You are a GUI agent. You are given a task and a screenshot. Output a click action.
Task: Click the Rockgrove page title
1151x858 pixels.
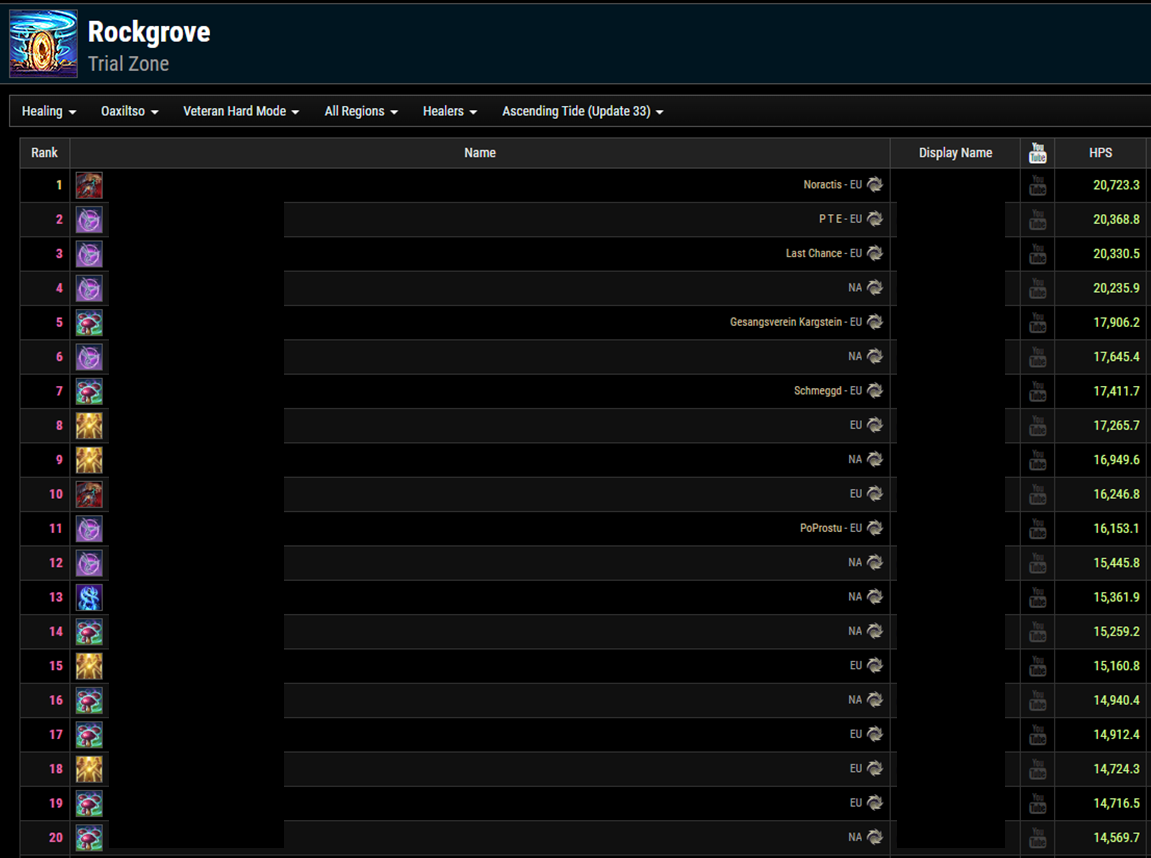pyautogui.click(x=149, y=32)
